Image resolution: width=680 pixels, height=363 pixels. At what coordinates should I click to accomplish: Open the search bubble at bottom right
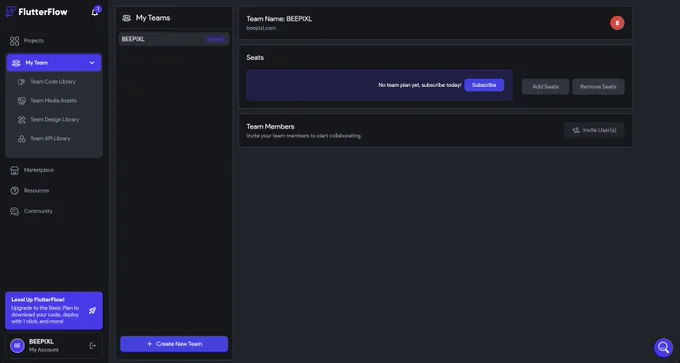[x=664, y=347]
